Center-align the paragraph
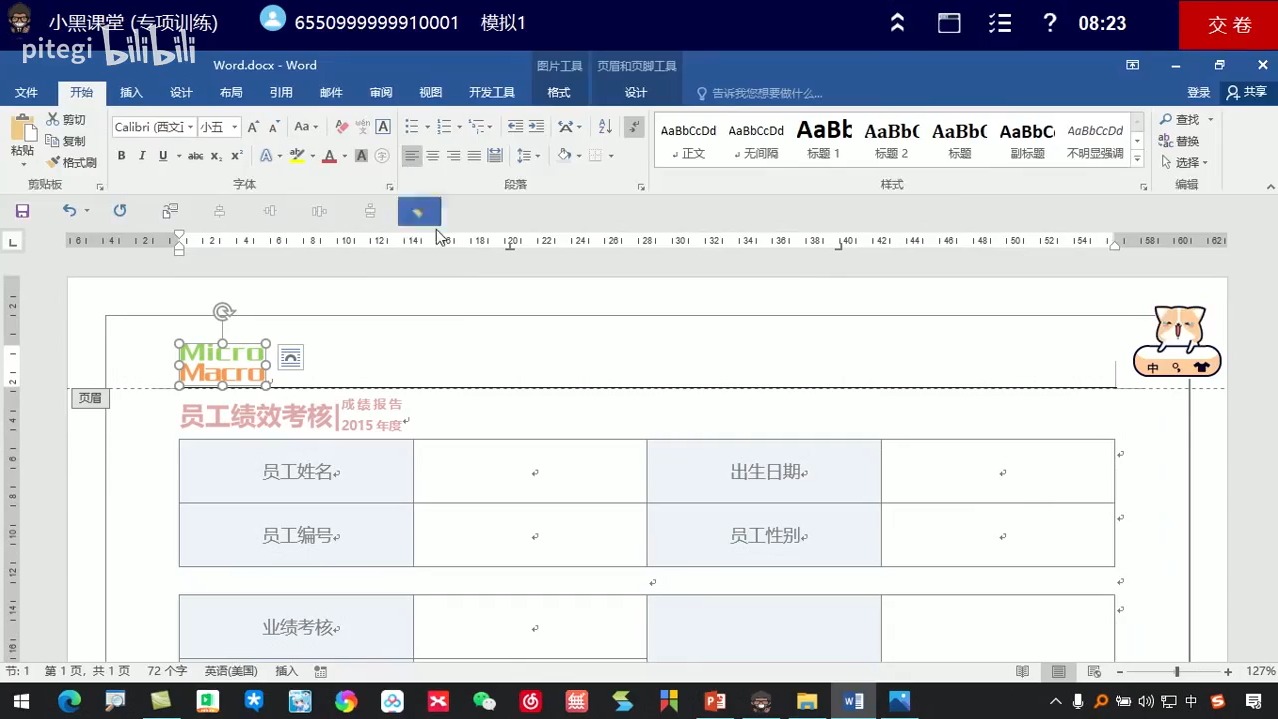The width and height of the screenshot is (1278, 719). (x=433, y=156)
